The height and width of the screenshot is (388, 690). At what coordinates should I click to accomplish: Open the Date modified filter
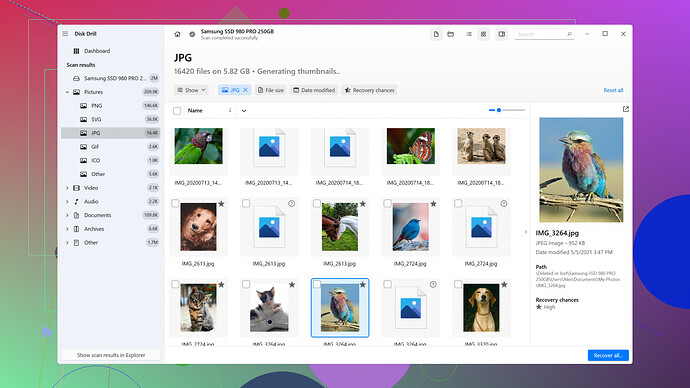(314, 90)
